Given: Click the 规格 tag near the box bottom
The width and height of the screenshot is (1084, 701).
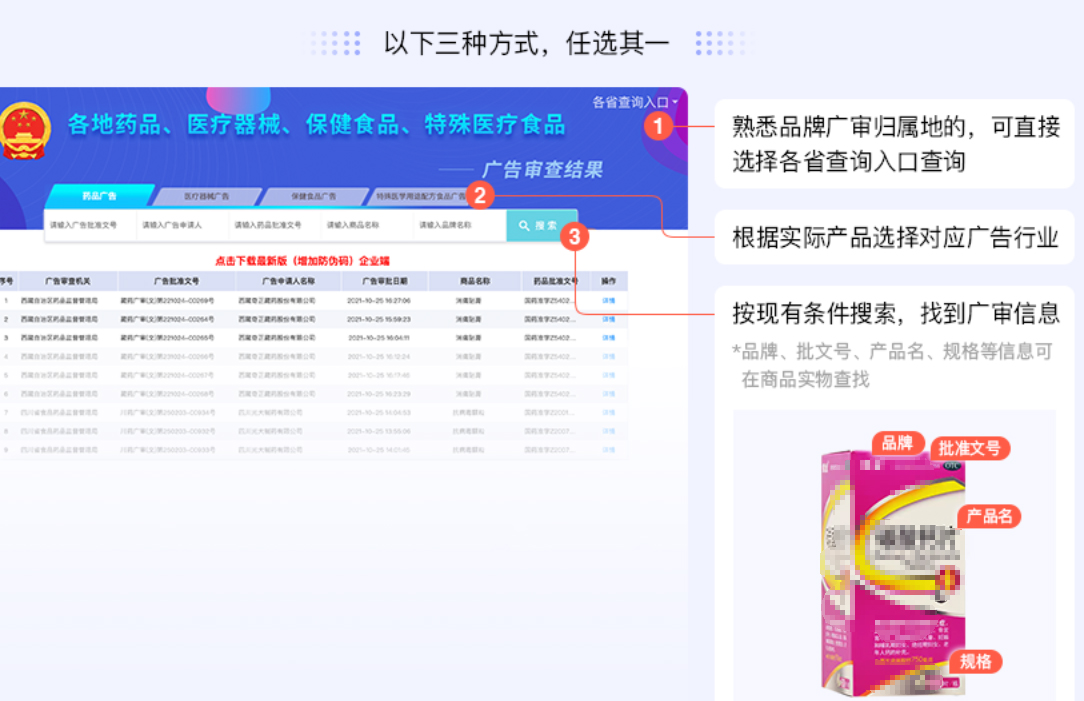Looking at the screenshot, I should (x=976, y=662).
